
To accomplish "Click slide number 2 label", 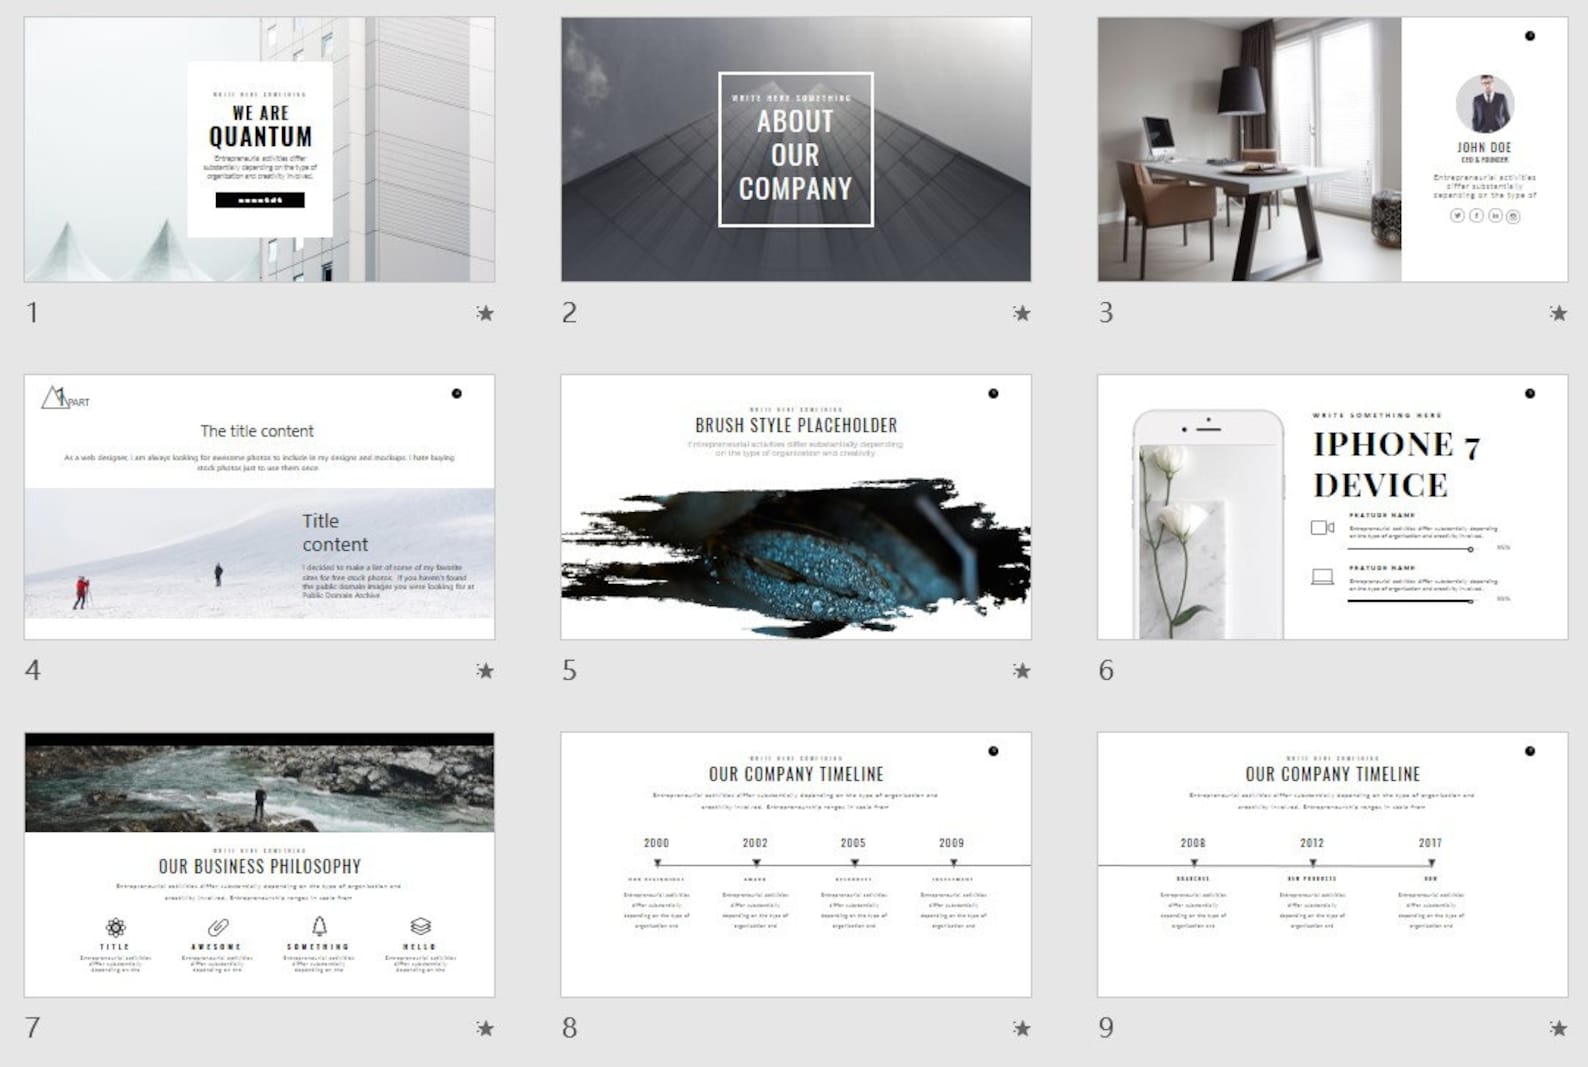I will (x=569, y=313).
